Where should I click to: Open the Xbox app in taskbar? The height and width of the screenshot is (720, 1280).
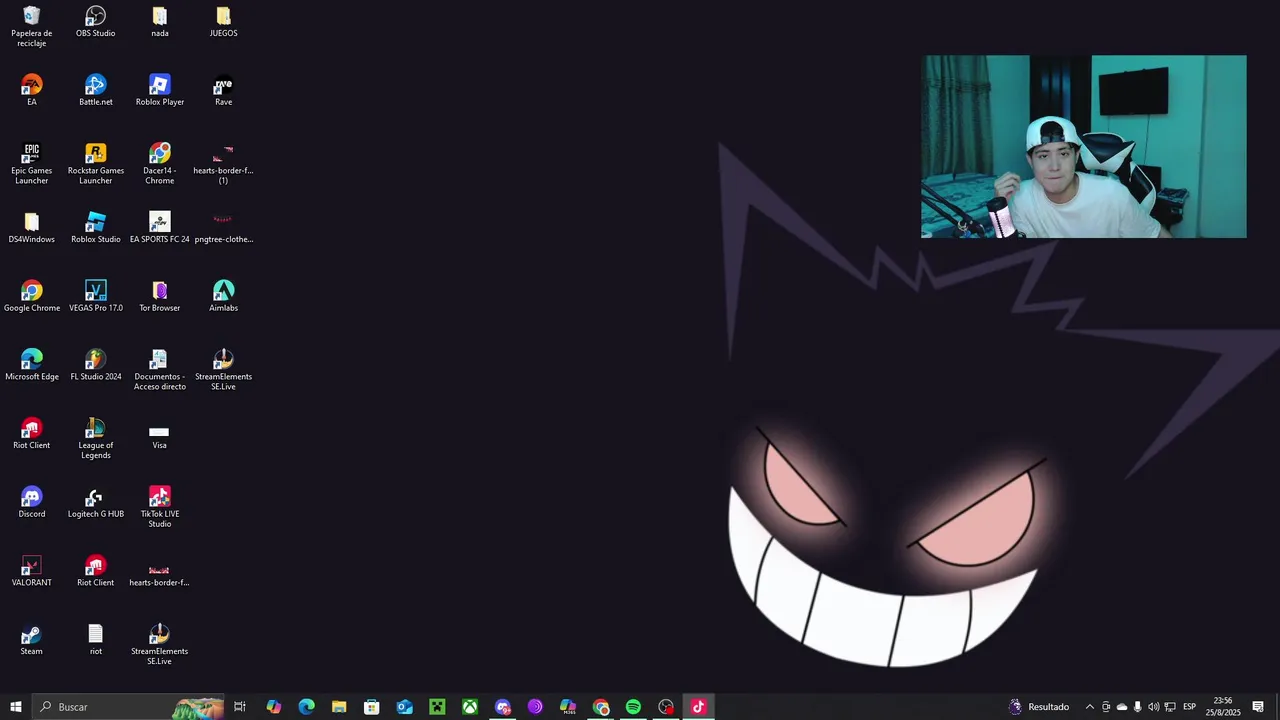(x=470, y=707)
